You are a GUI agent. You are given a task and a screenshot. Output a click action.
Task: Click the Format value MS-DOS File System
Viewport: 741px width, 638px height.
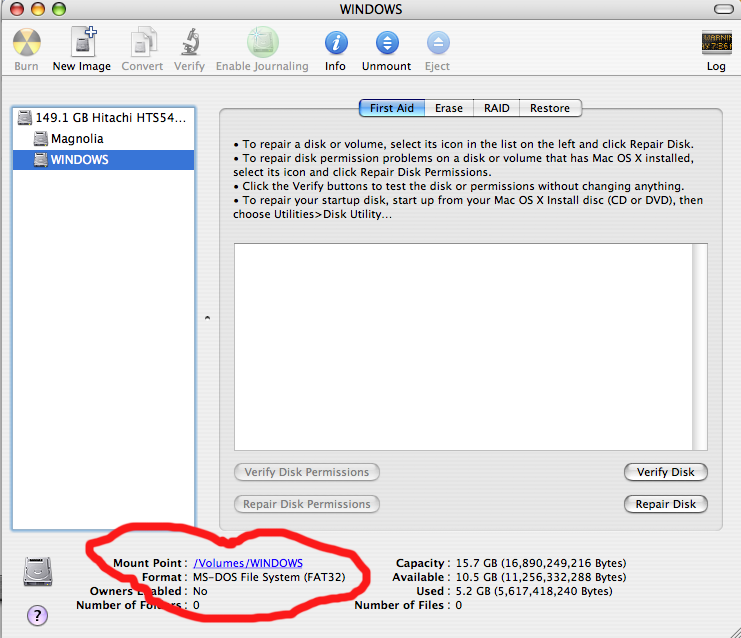tap(269, 578)
